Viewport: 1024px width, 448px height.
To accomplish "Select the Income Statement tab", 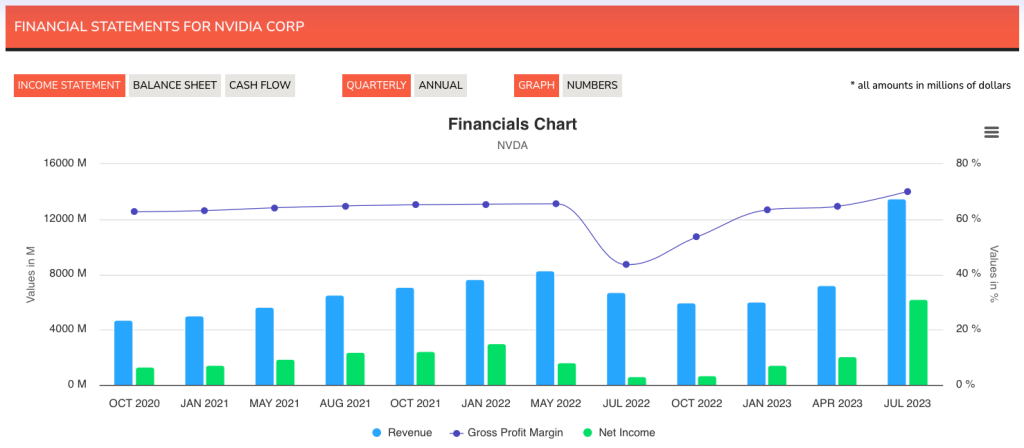I will 69,85.
